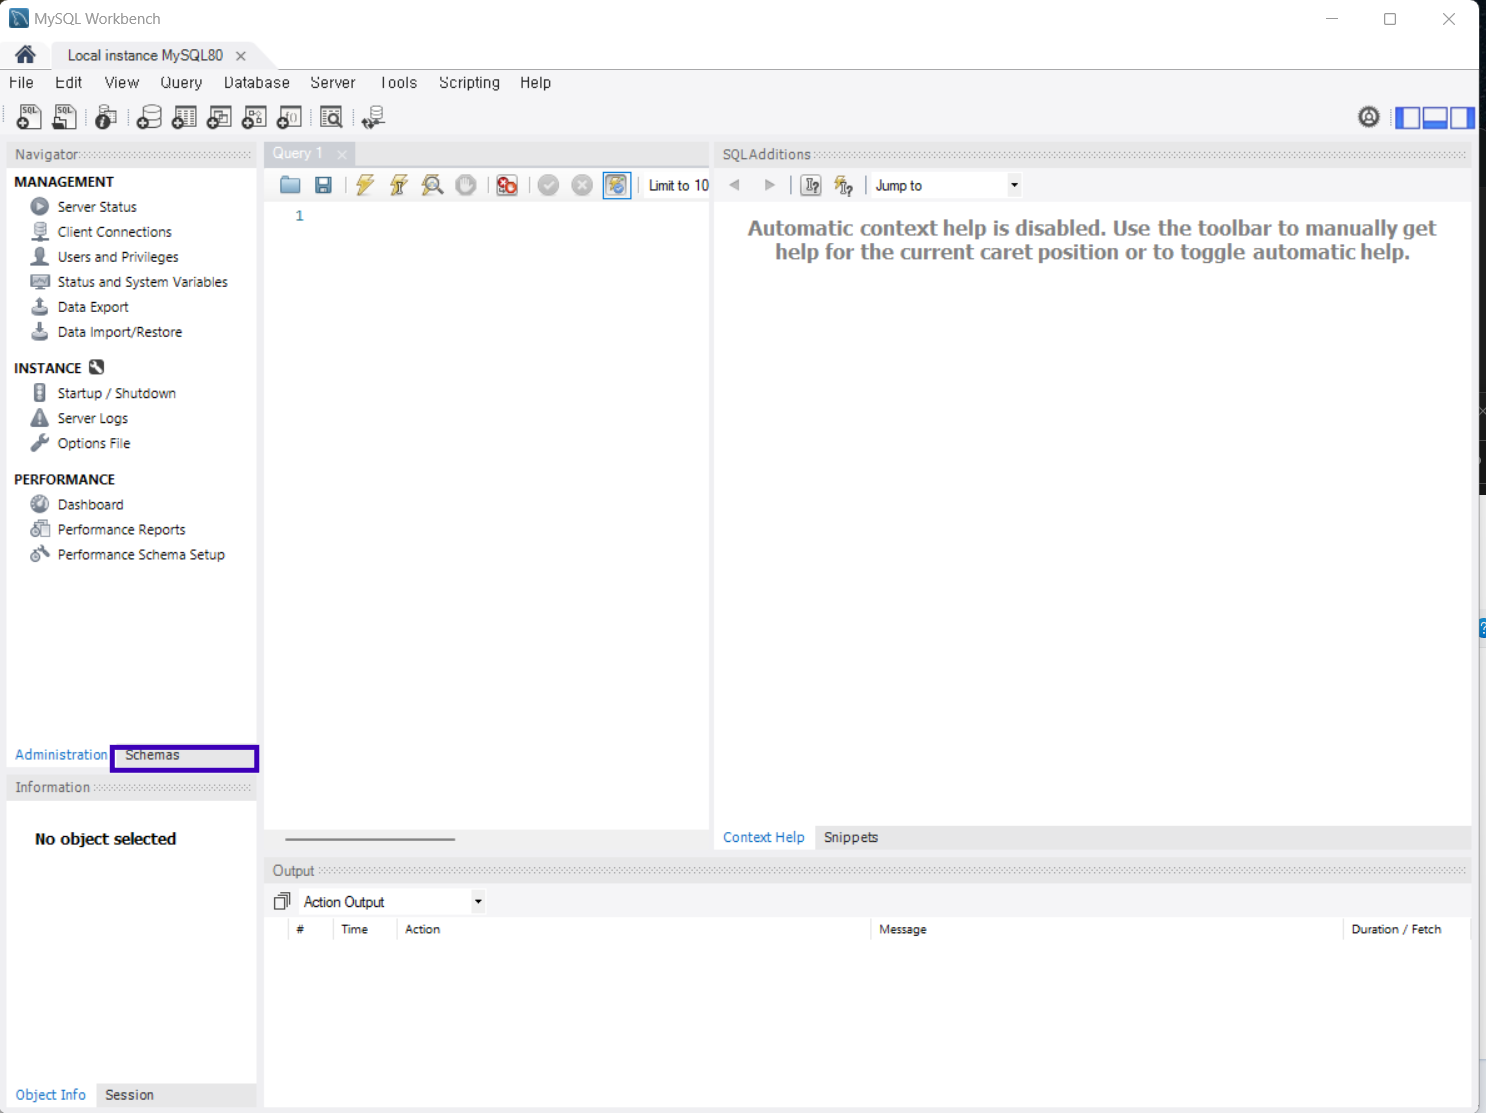The image size is (1486, 1113).
Task: Get context help for caret position
Action: click(811, 185)
